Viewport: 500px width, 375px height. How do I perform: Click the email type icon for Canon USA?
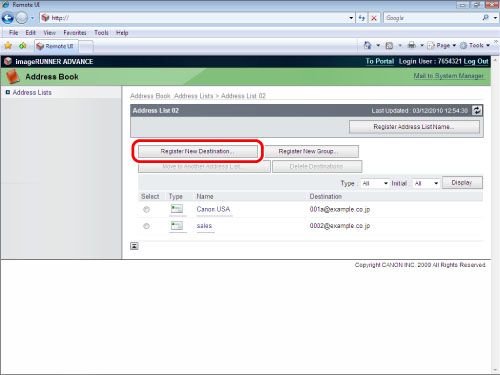(x=177, y=209)
